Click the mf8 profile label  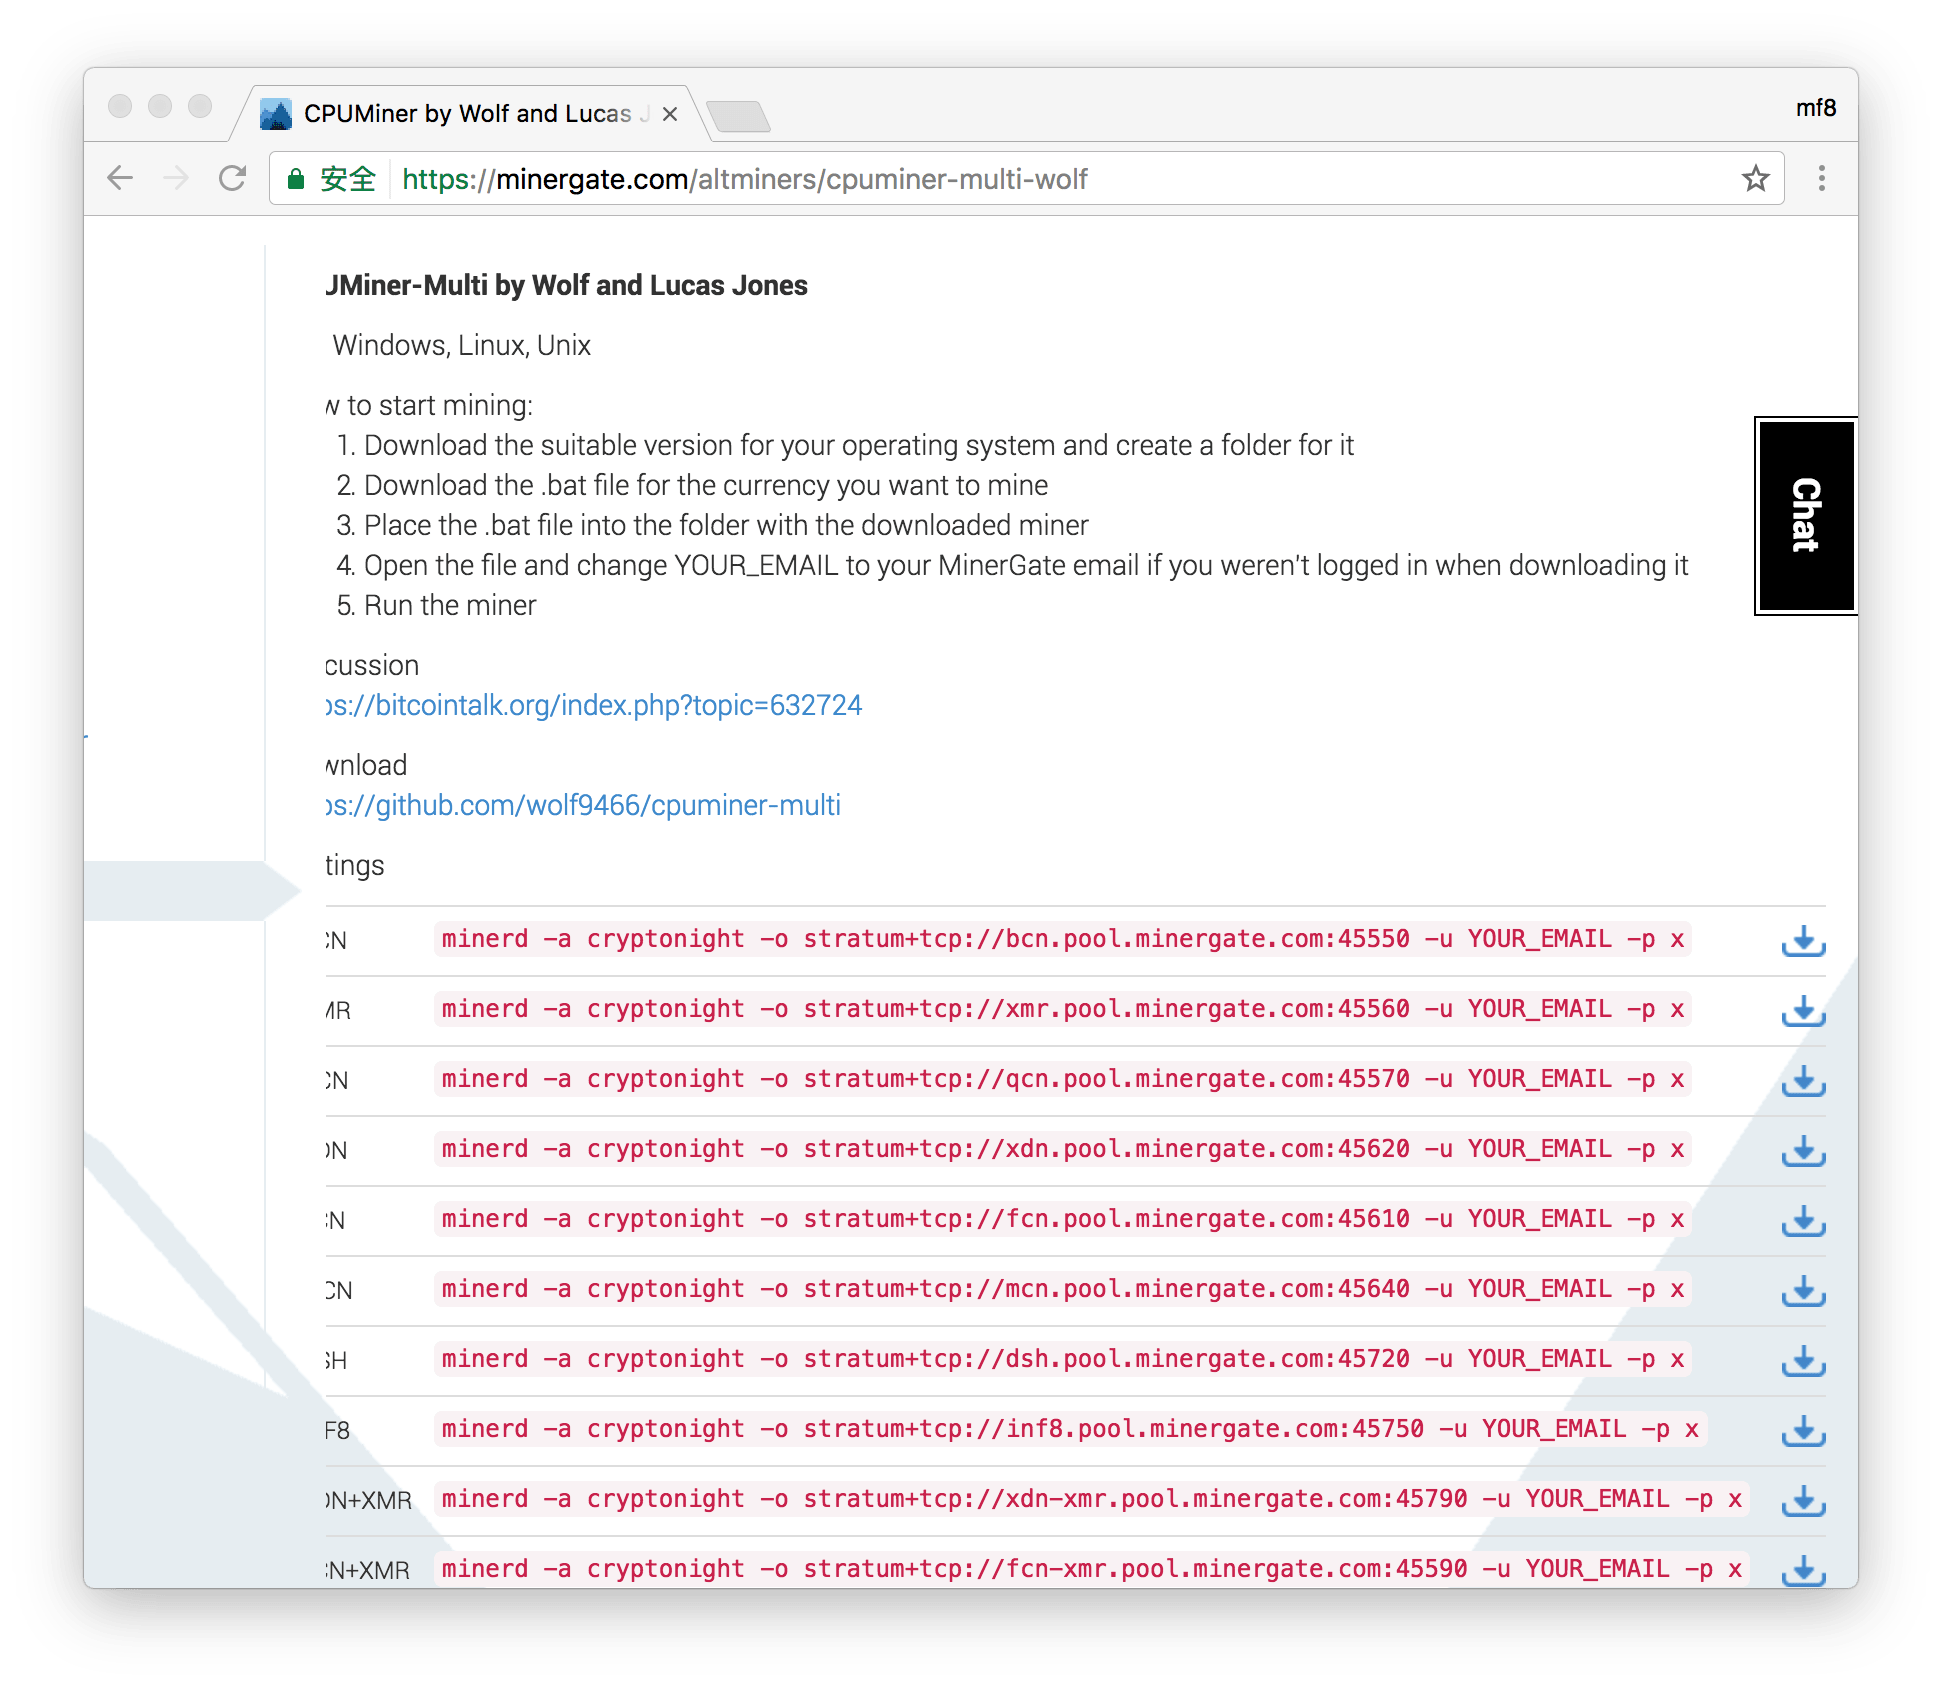pyautogui.click(x=1815, y=108)
